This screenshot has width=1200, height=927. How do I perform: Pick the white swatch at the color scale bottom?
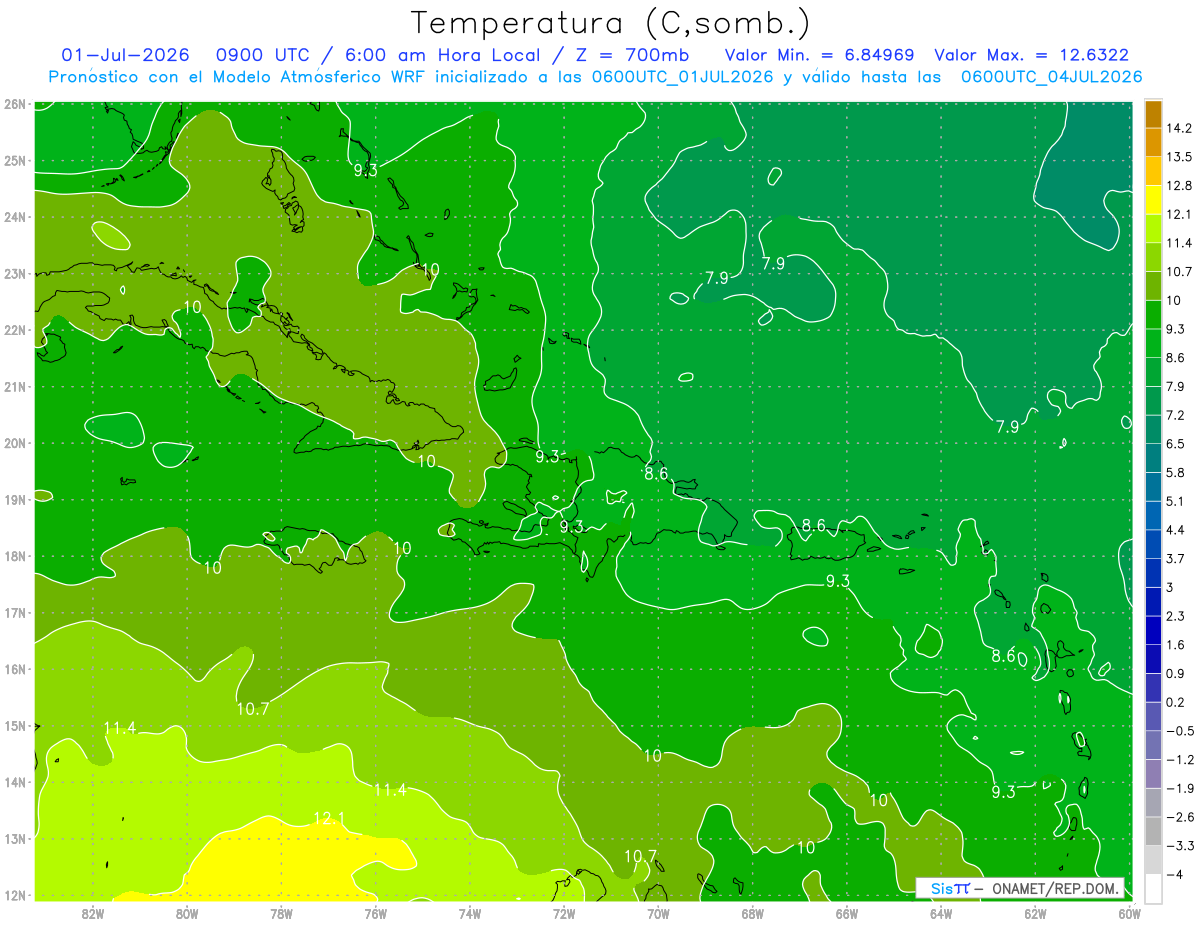[1153, 888]
